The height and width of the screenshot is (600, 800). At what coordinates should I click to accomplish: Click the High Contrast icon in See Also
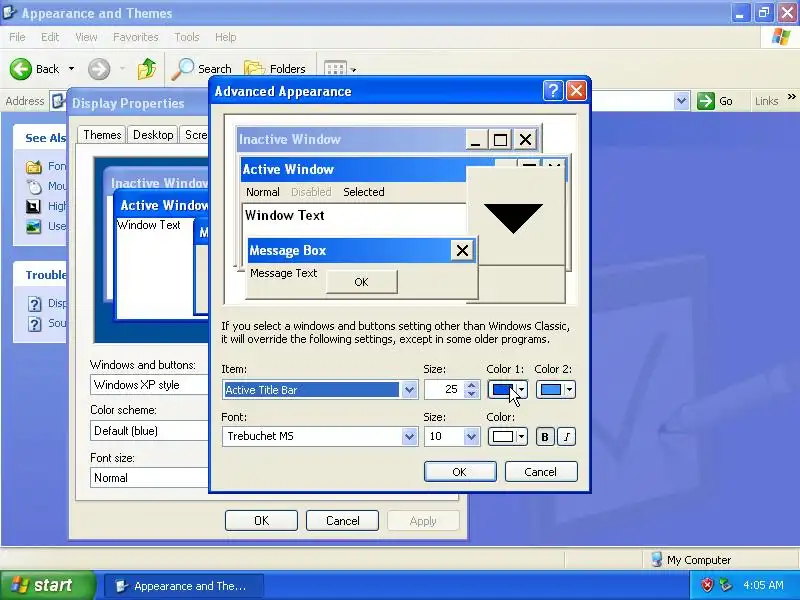34,206
